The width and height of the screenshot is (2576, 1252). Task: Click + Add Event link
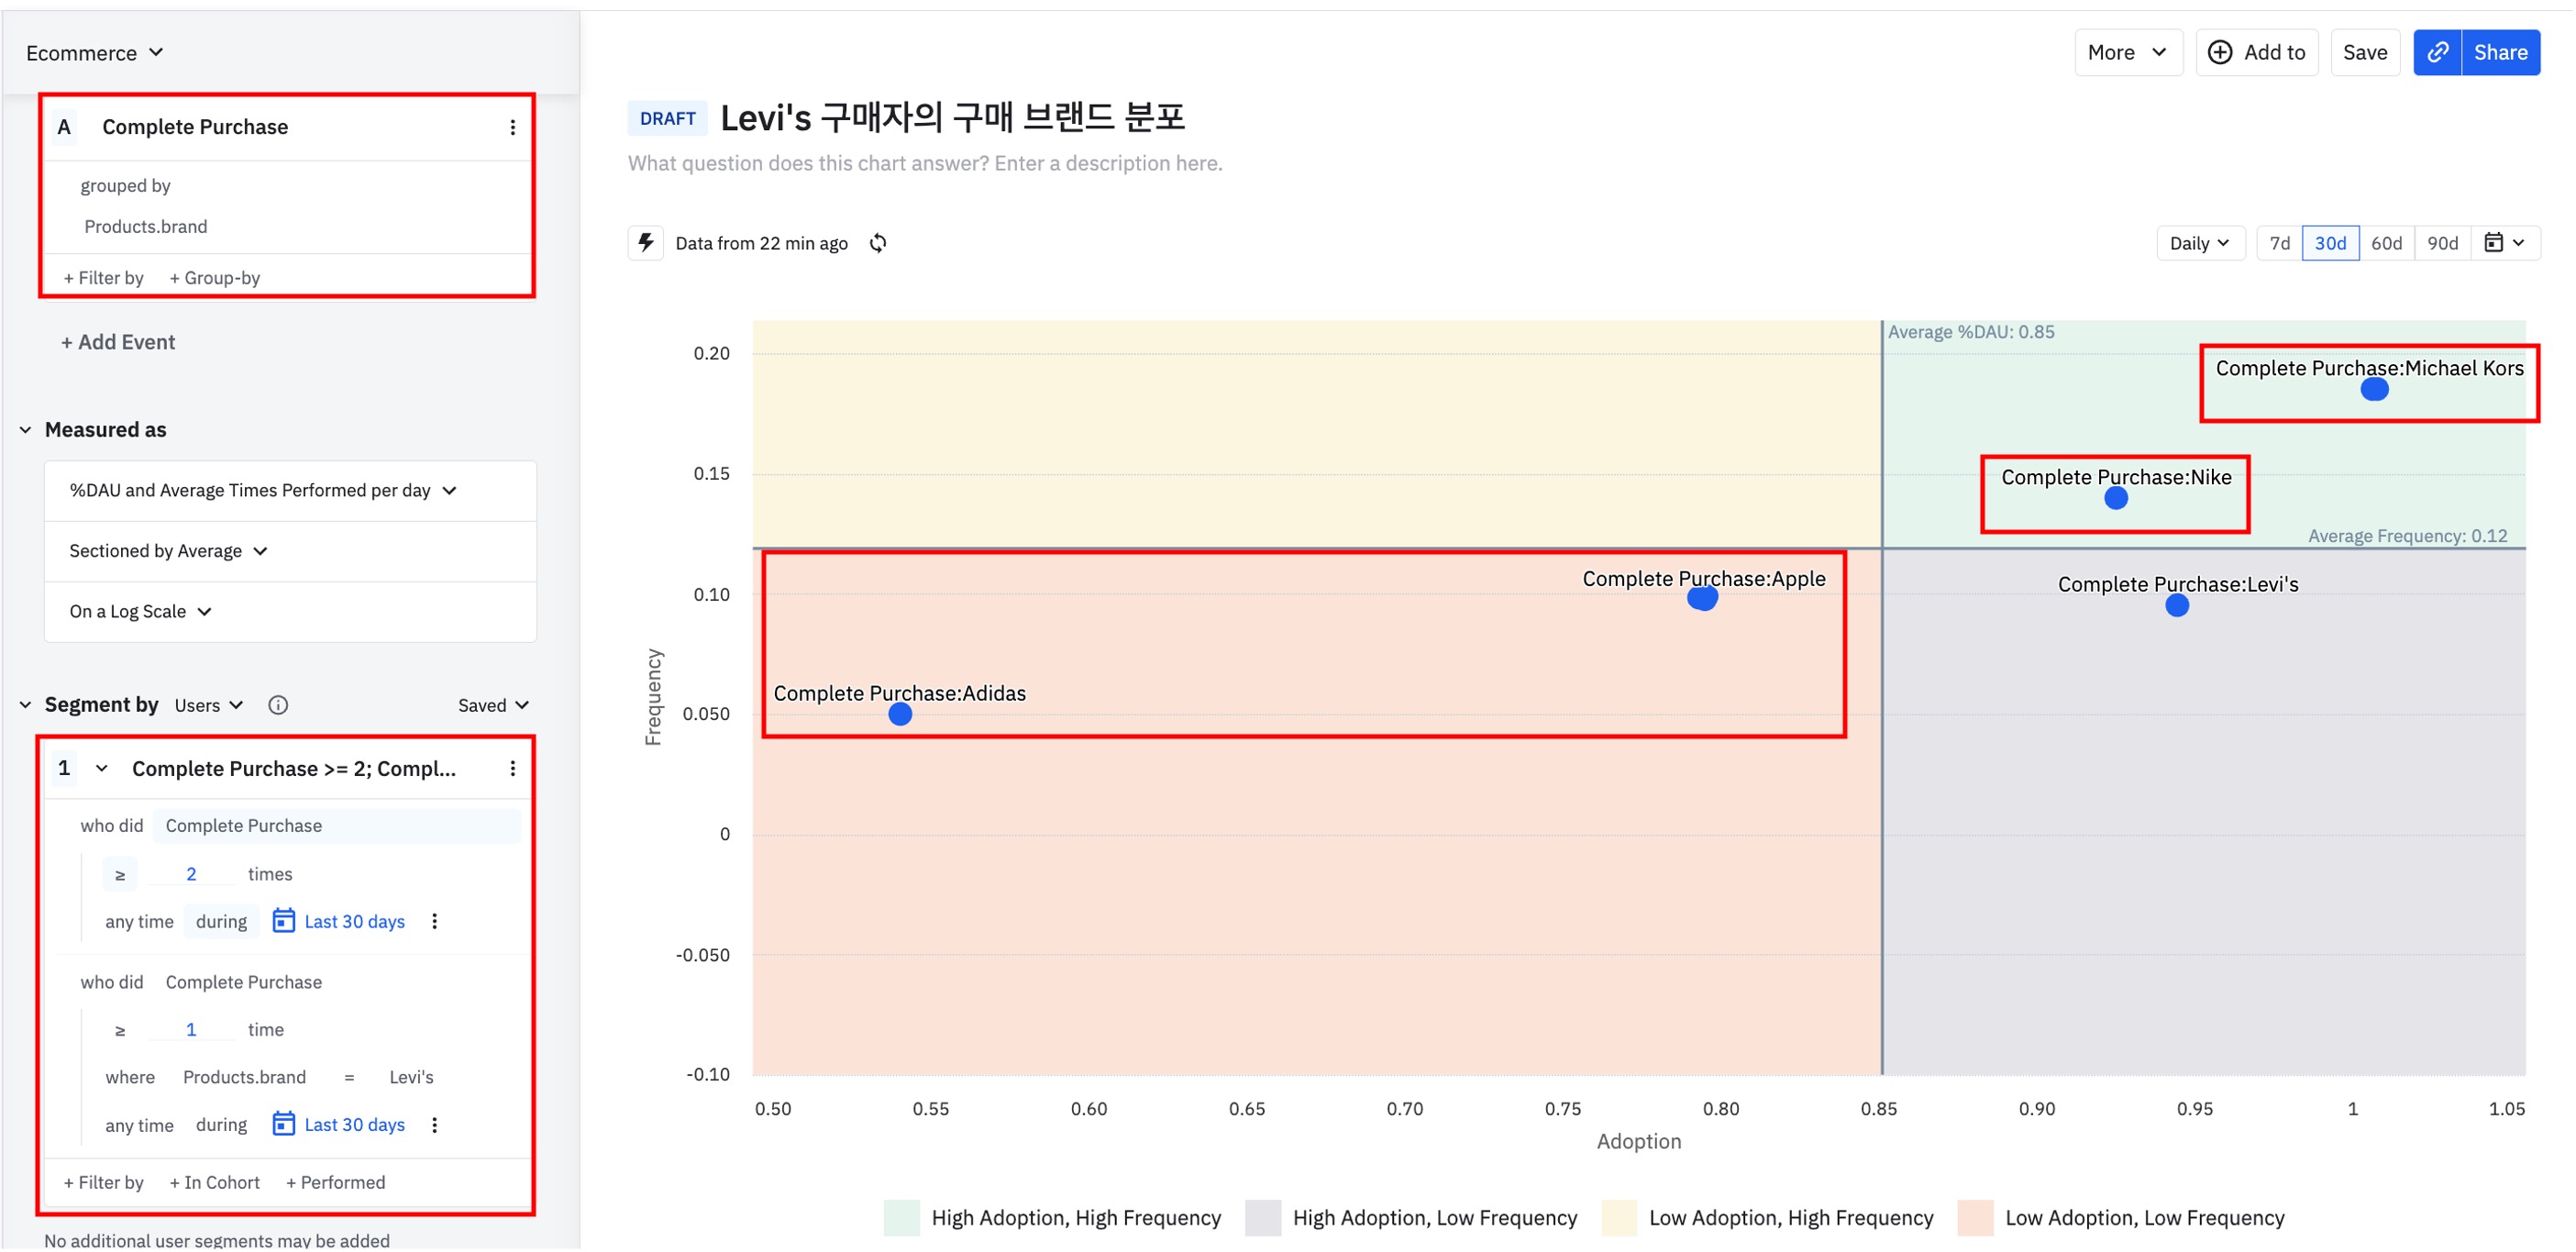(x=118, y=342)
